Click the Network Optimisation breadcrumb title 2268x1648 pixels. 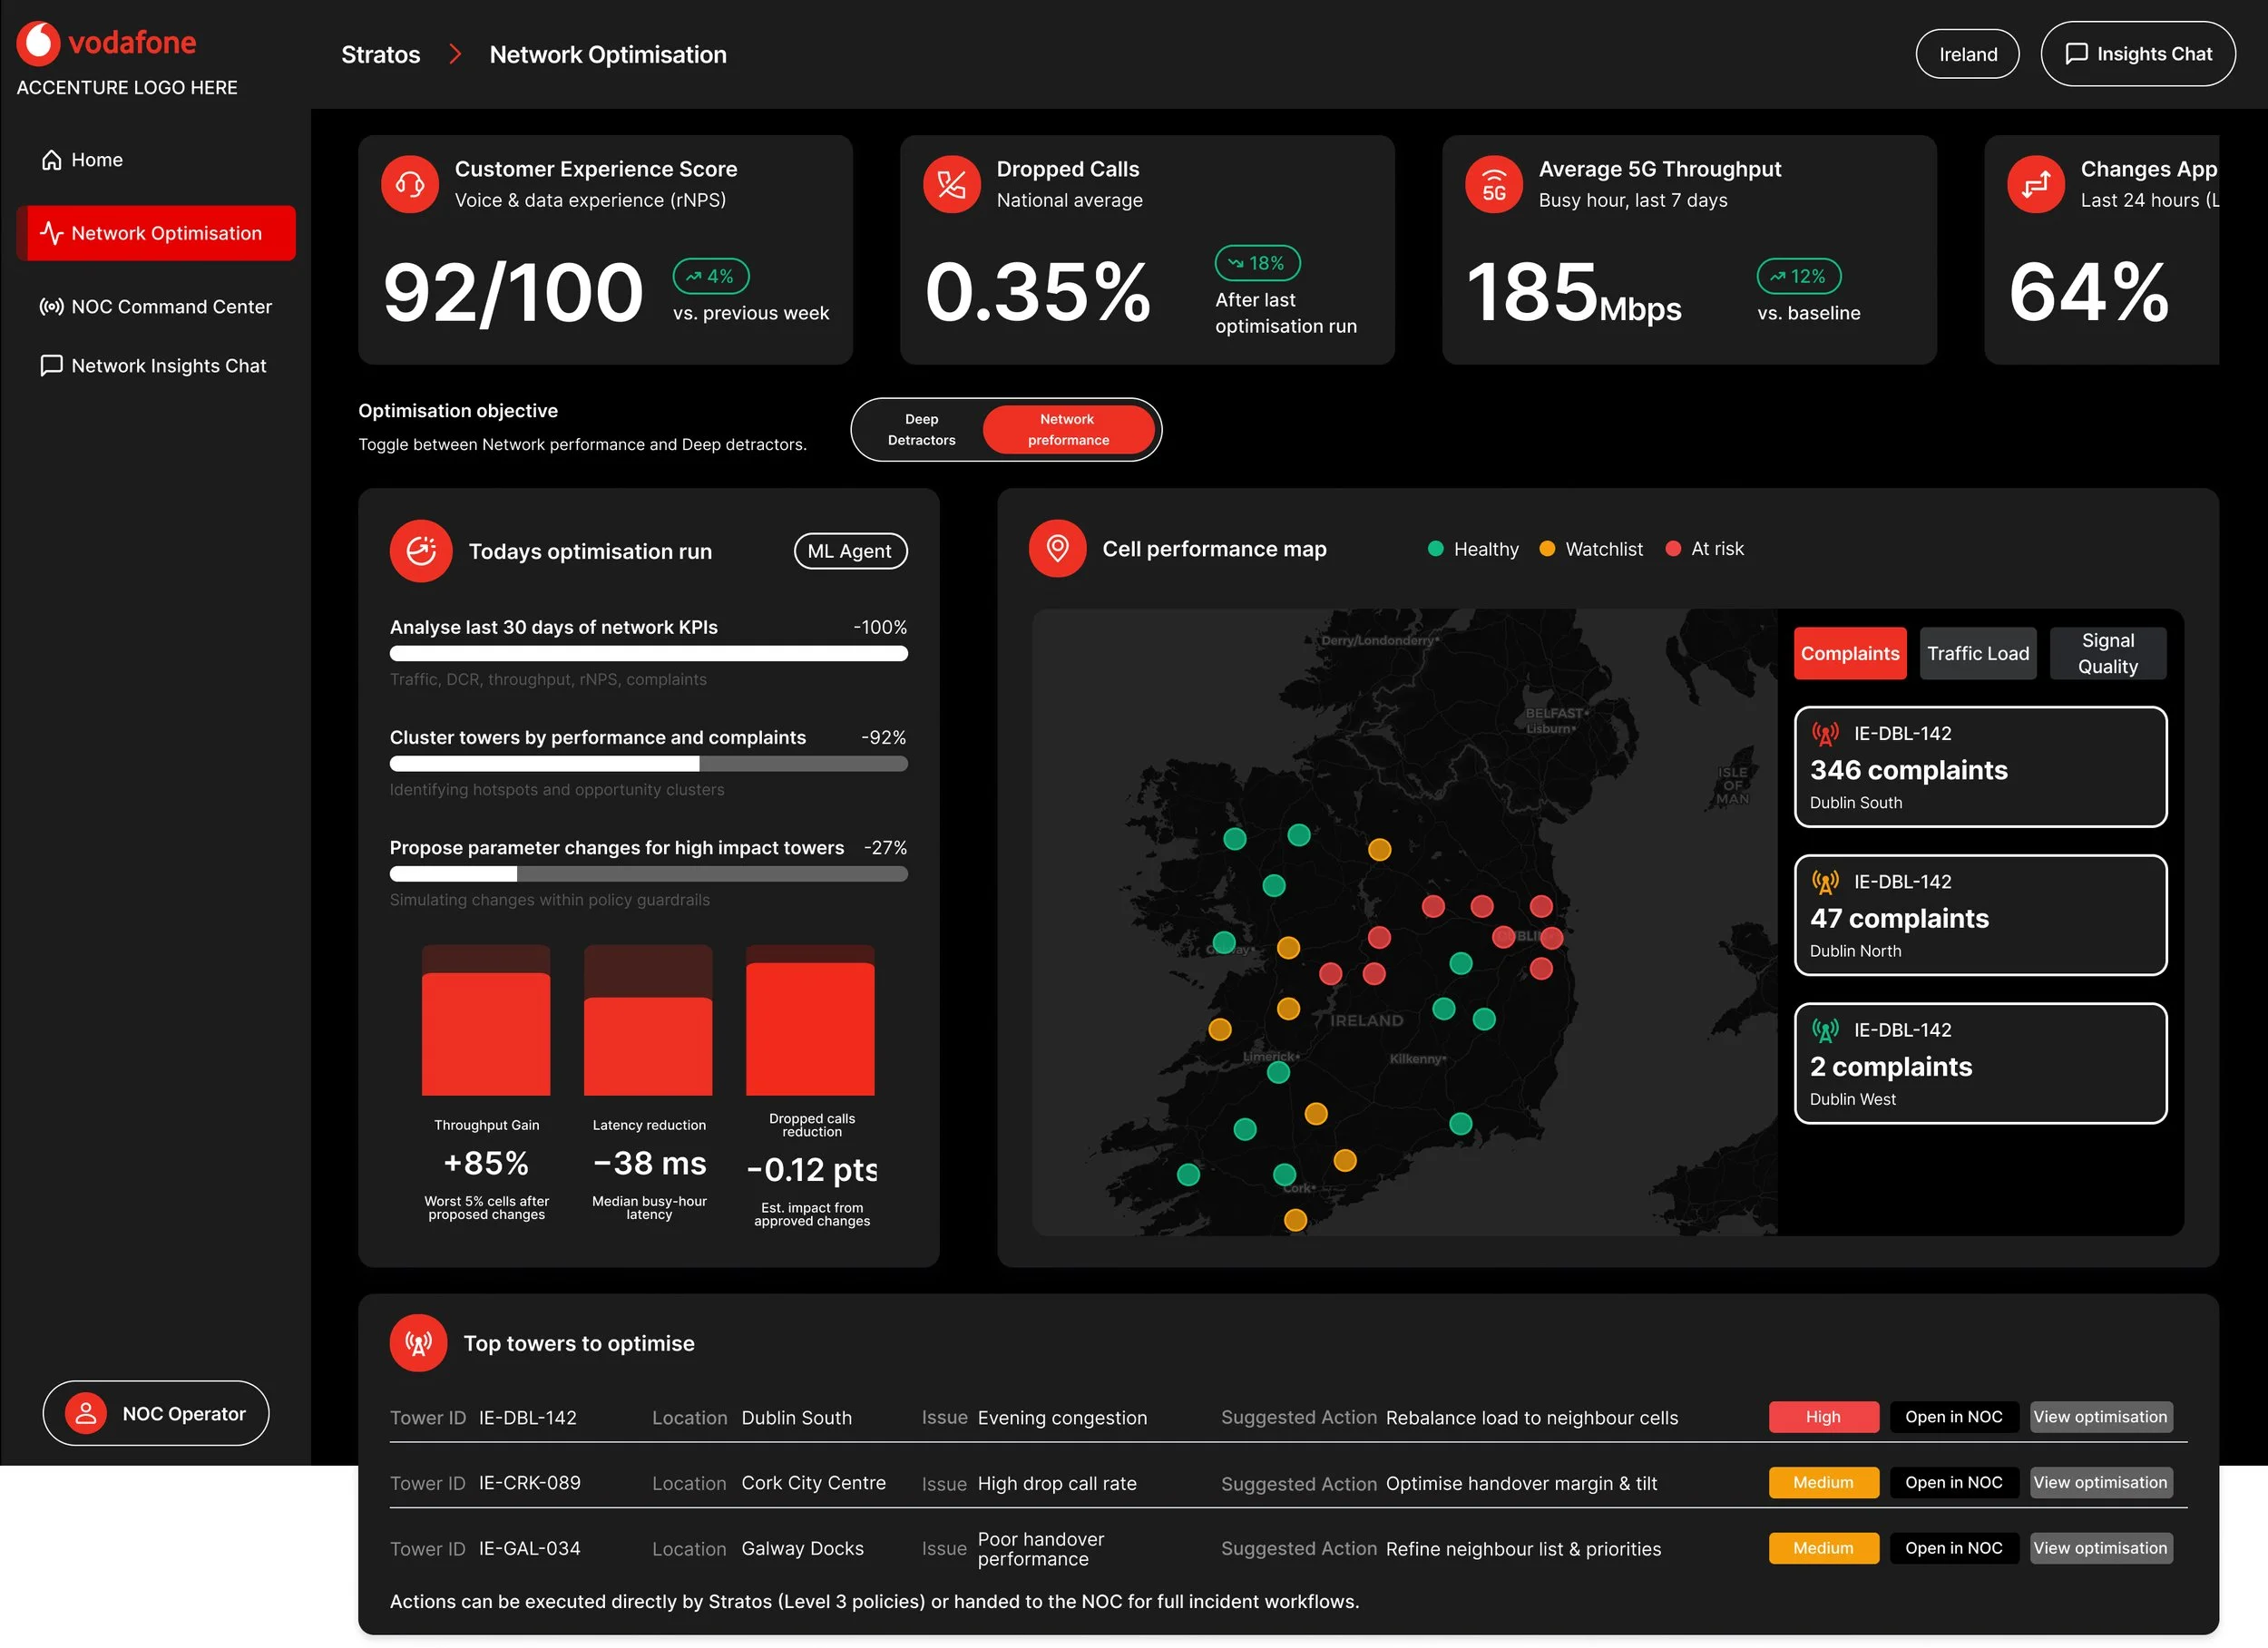tap(608, 55)
